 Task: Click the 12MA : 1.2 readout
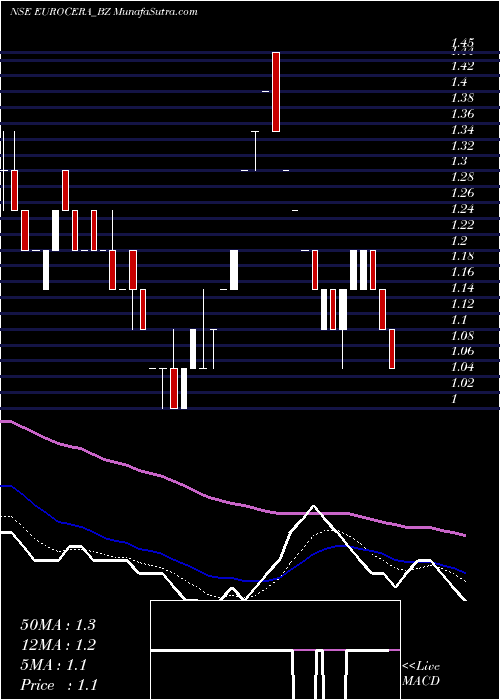coord(58,645)
